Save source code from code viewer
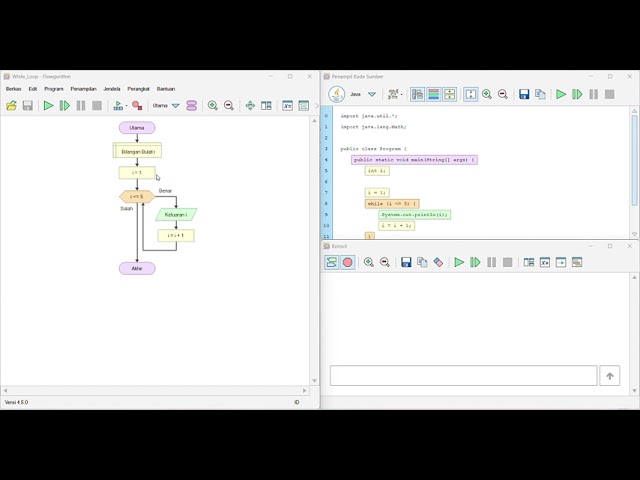This screenshot has height=480, width=640. [x=524, y=94]
